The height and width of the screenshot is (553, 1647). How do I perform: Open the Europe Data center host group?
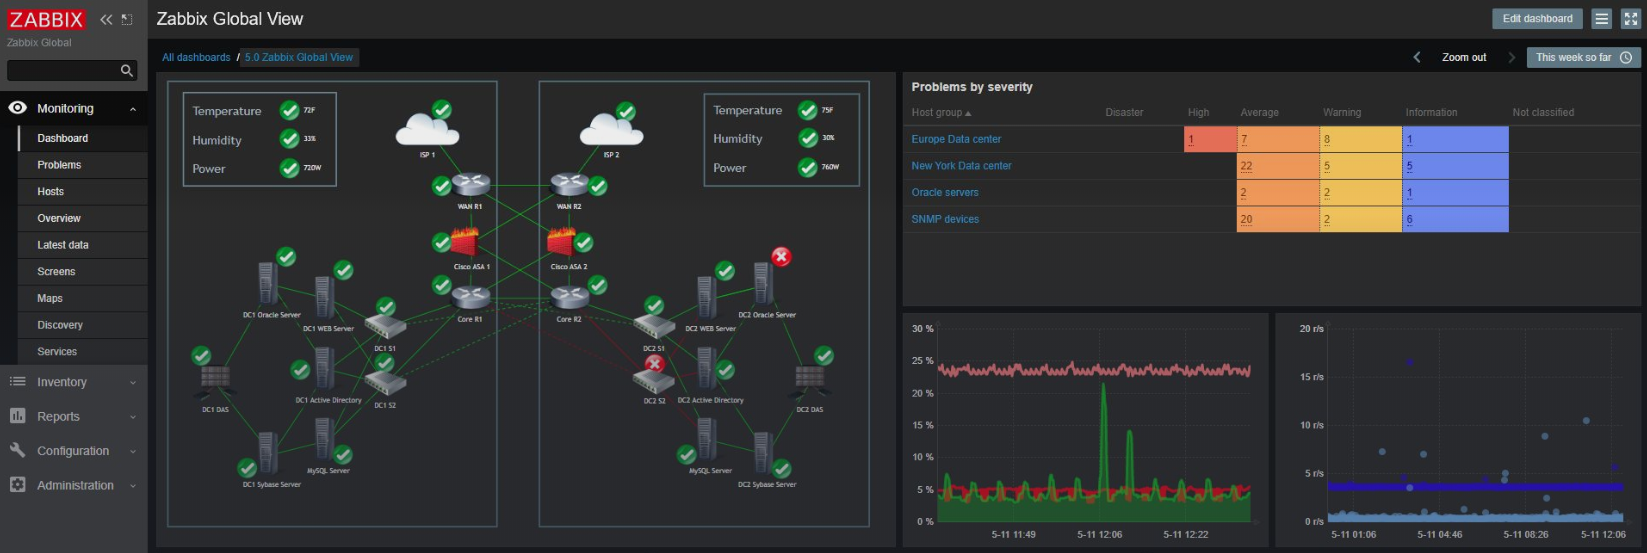(956, 139)
